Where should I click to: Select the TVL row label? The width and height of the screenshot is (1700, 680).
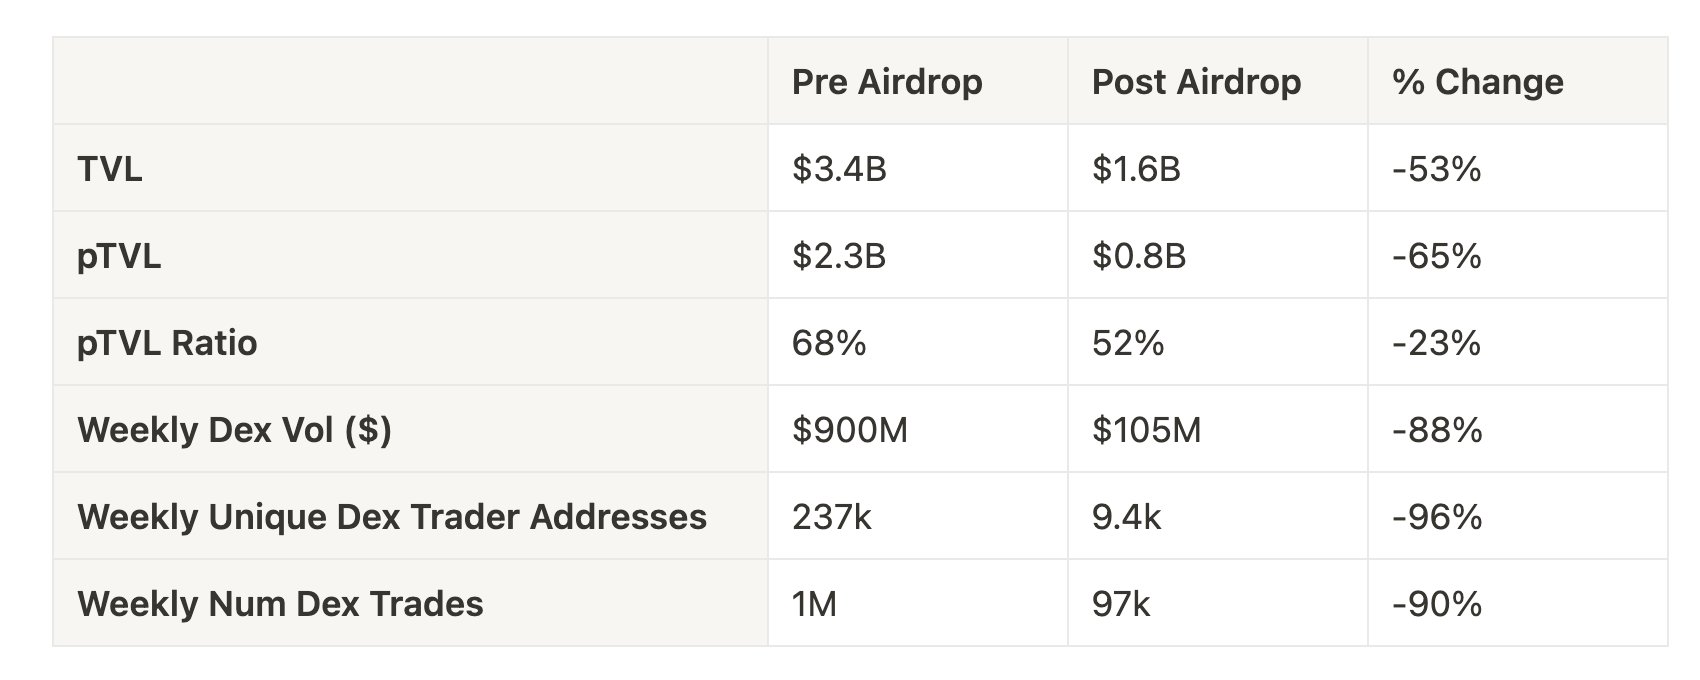coord(110,169)
